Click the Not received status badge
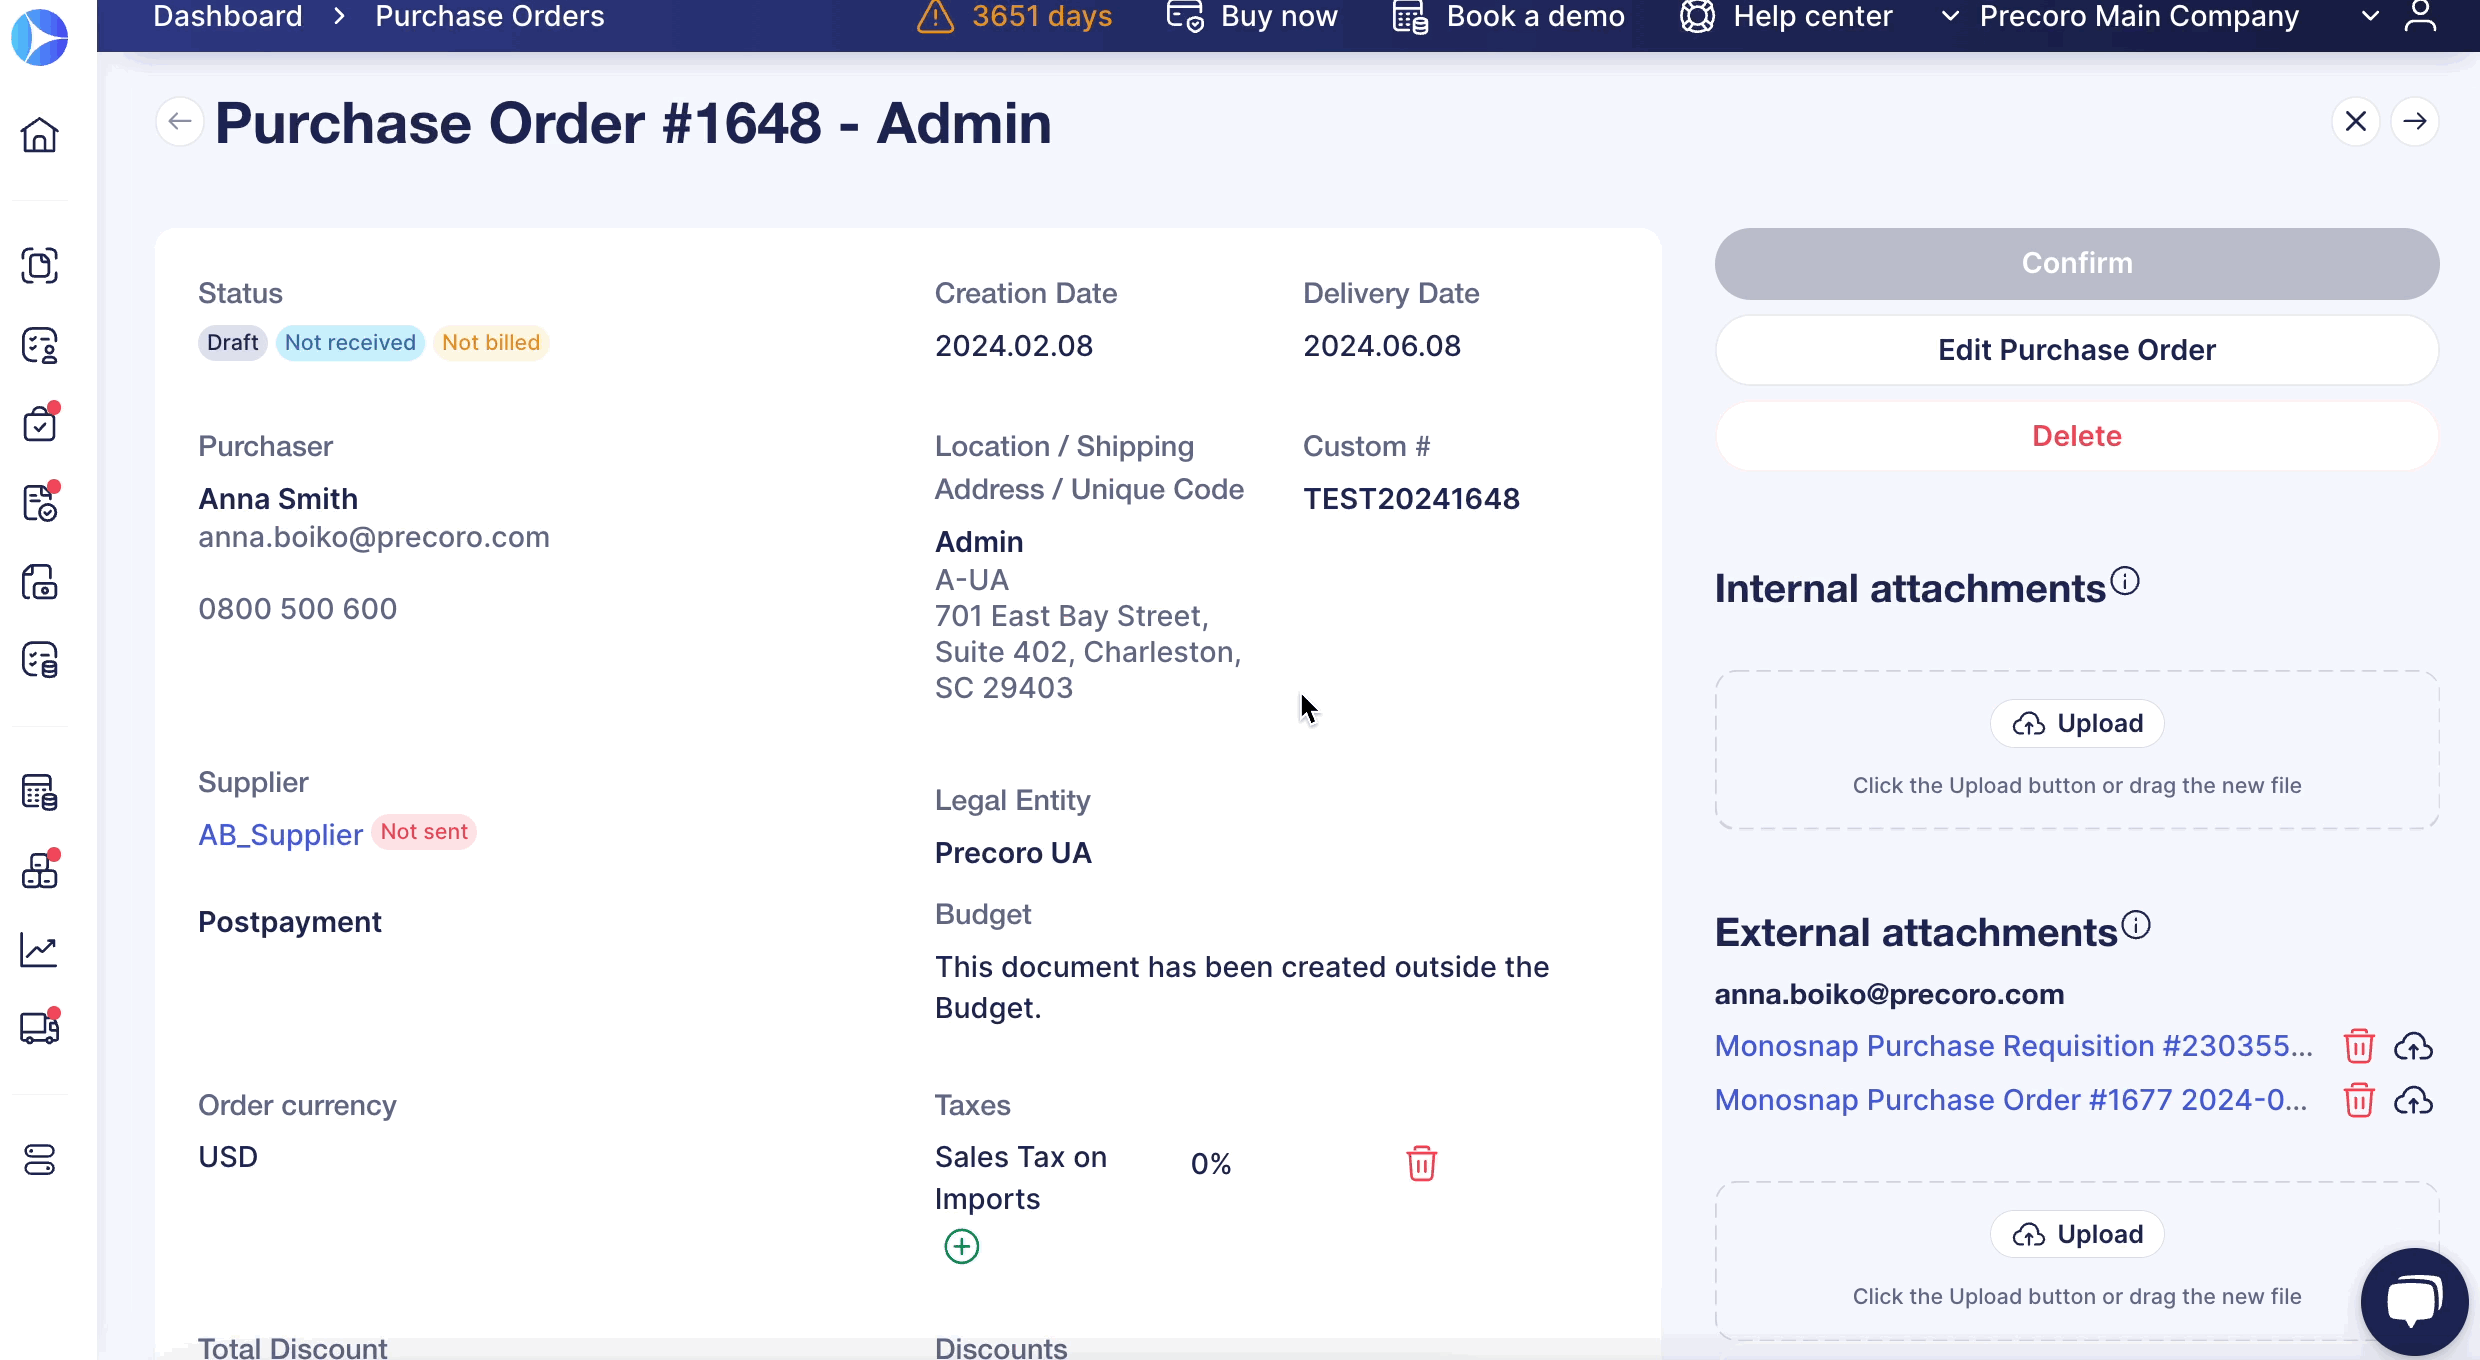 pos(350,343)
